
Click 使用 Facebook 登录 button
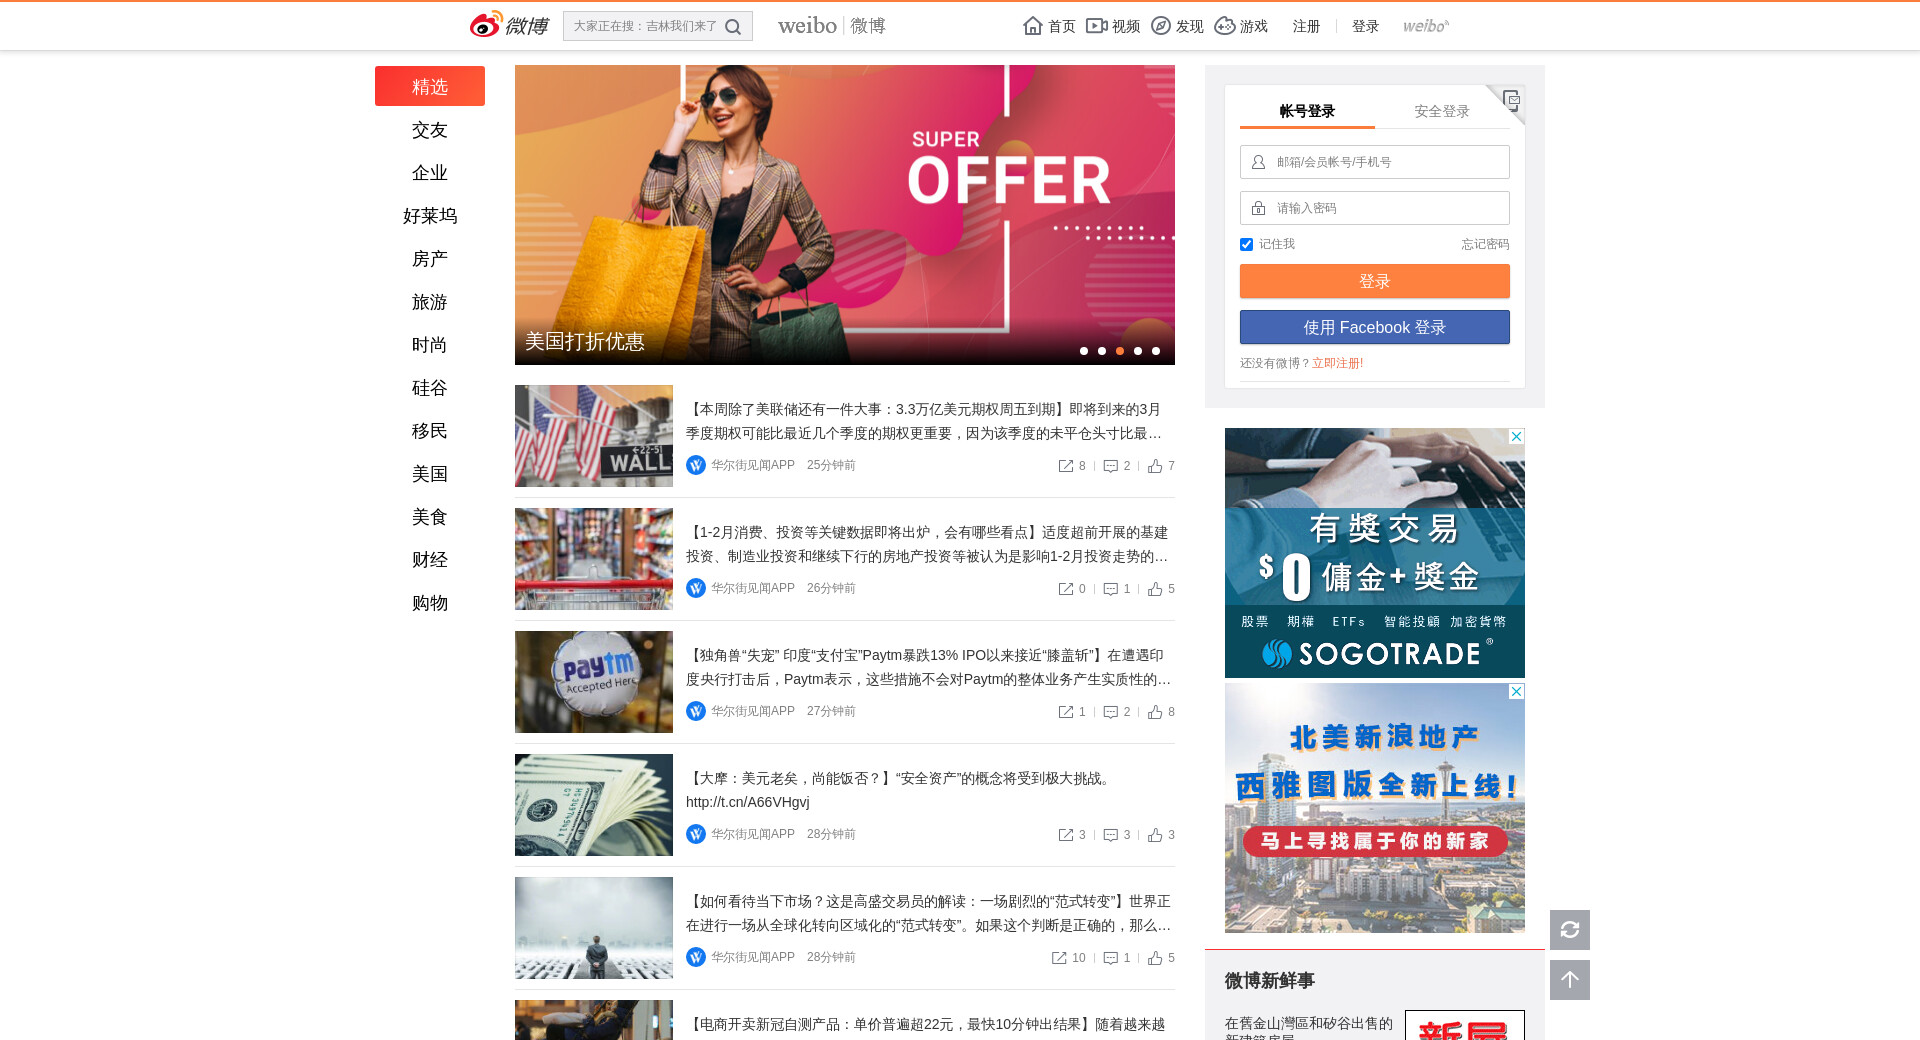1375,327
